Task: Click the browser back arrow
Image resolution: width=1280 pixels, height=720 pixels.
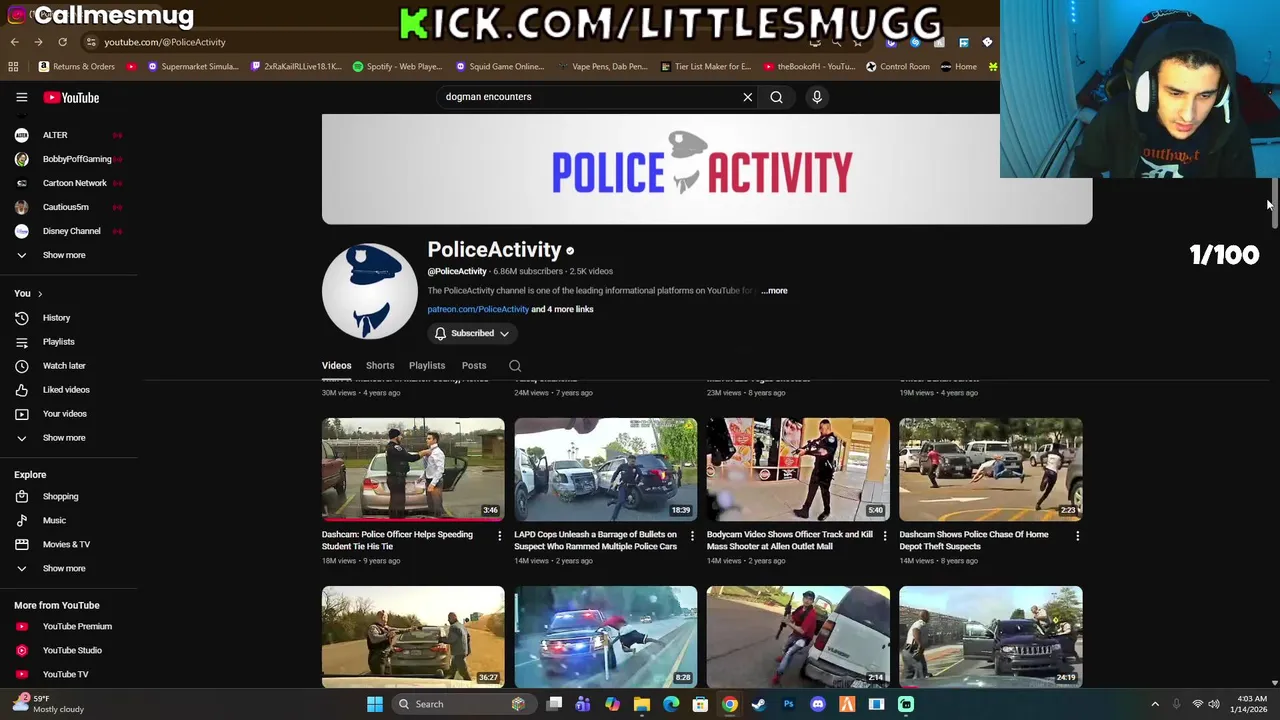Action: 14,42
